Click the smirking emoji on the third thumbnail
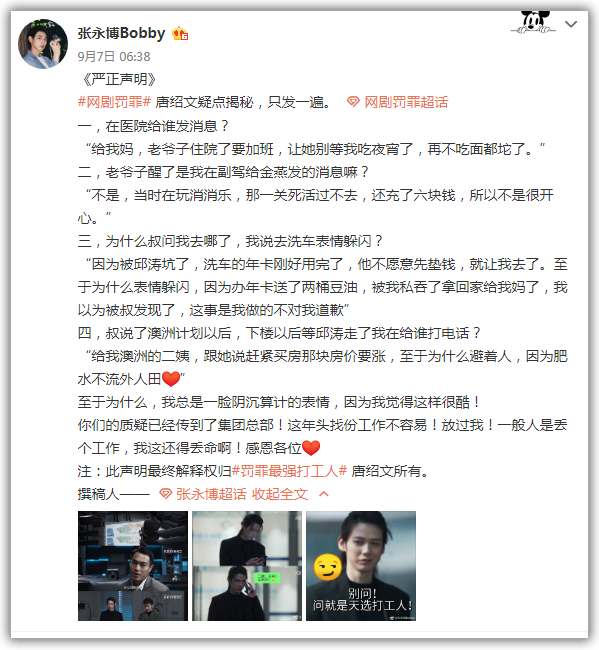 click(328, 567)
